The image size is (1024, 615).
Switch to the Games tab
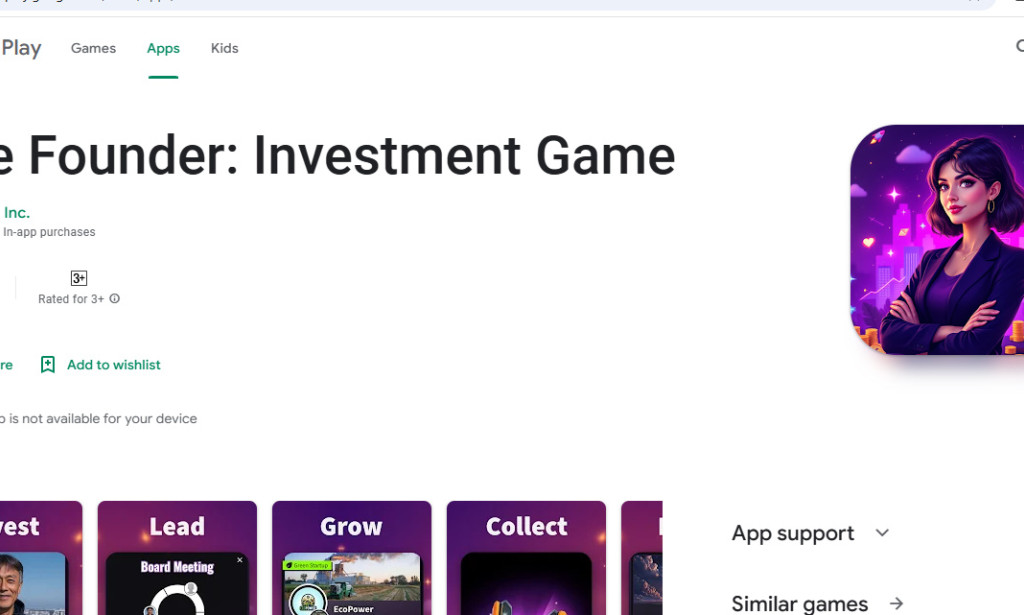click(93, 47)
